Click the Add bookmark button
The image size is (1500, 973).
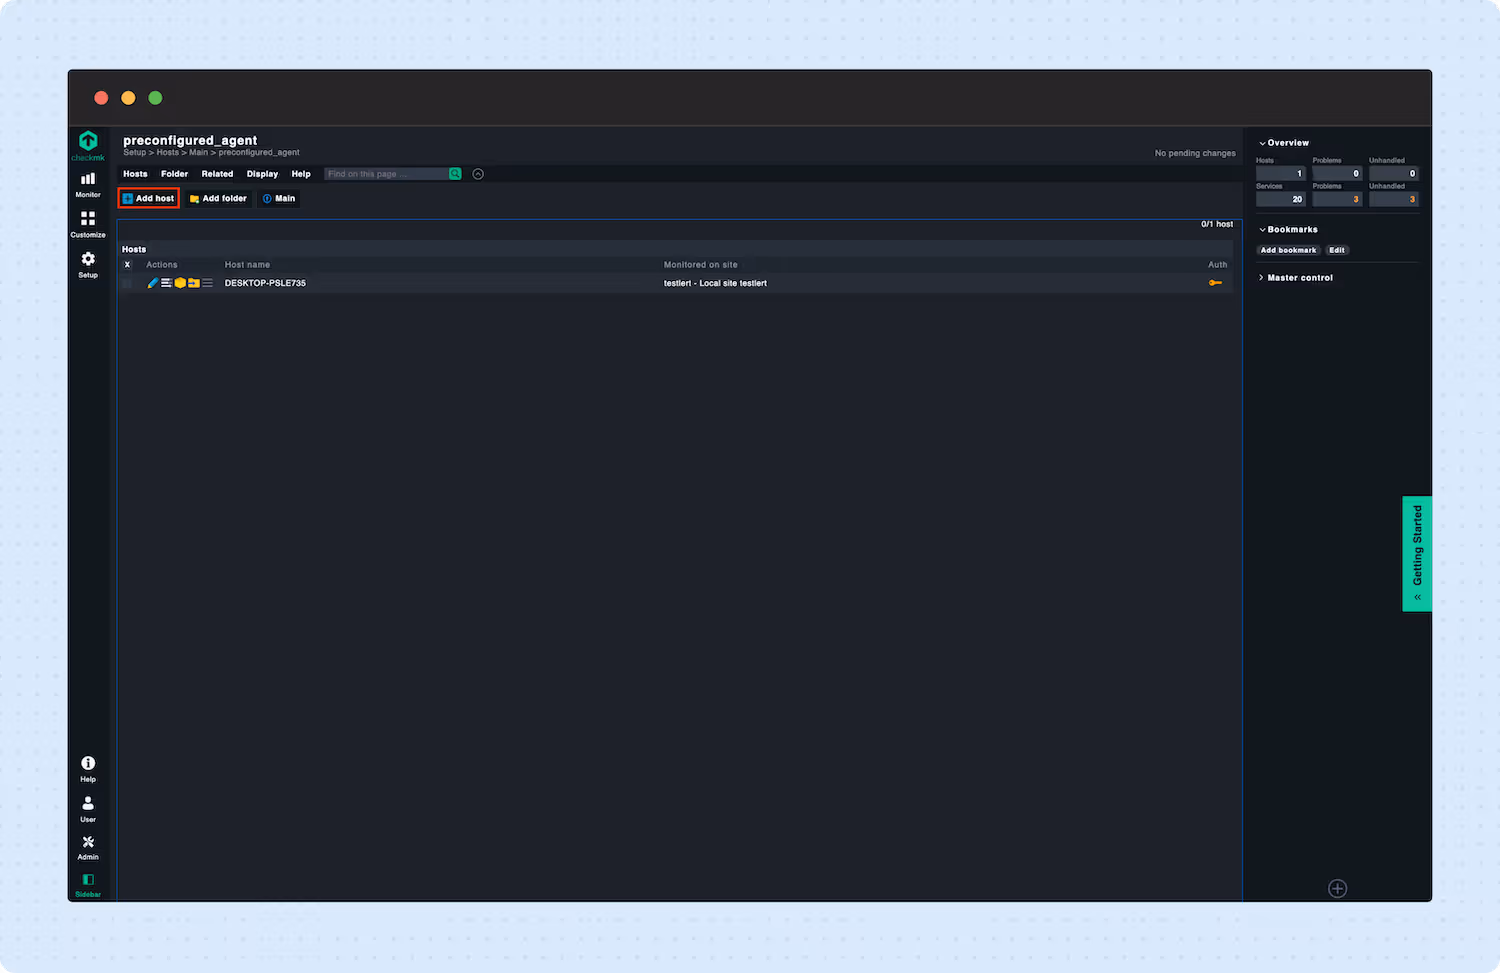tap(1288, 249)
